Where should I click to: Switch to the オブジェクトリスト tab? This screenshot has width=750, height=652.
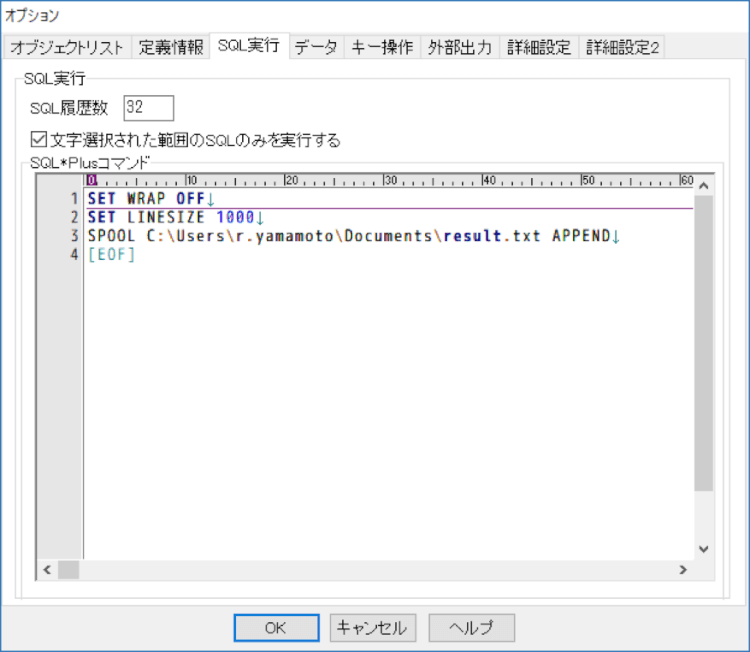tap(67, 47)
